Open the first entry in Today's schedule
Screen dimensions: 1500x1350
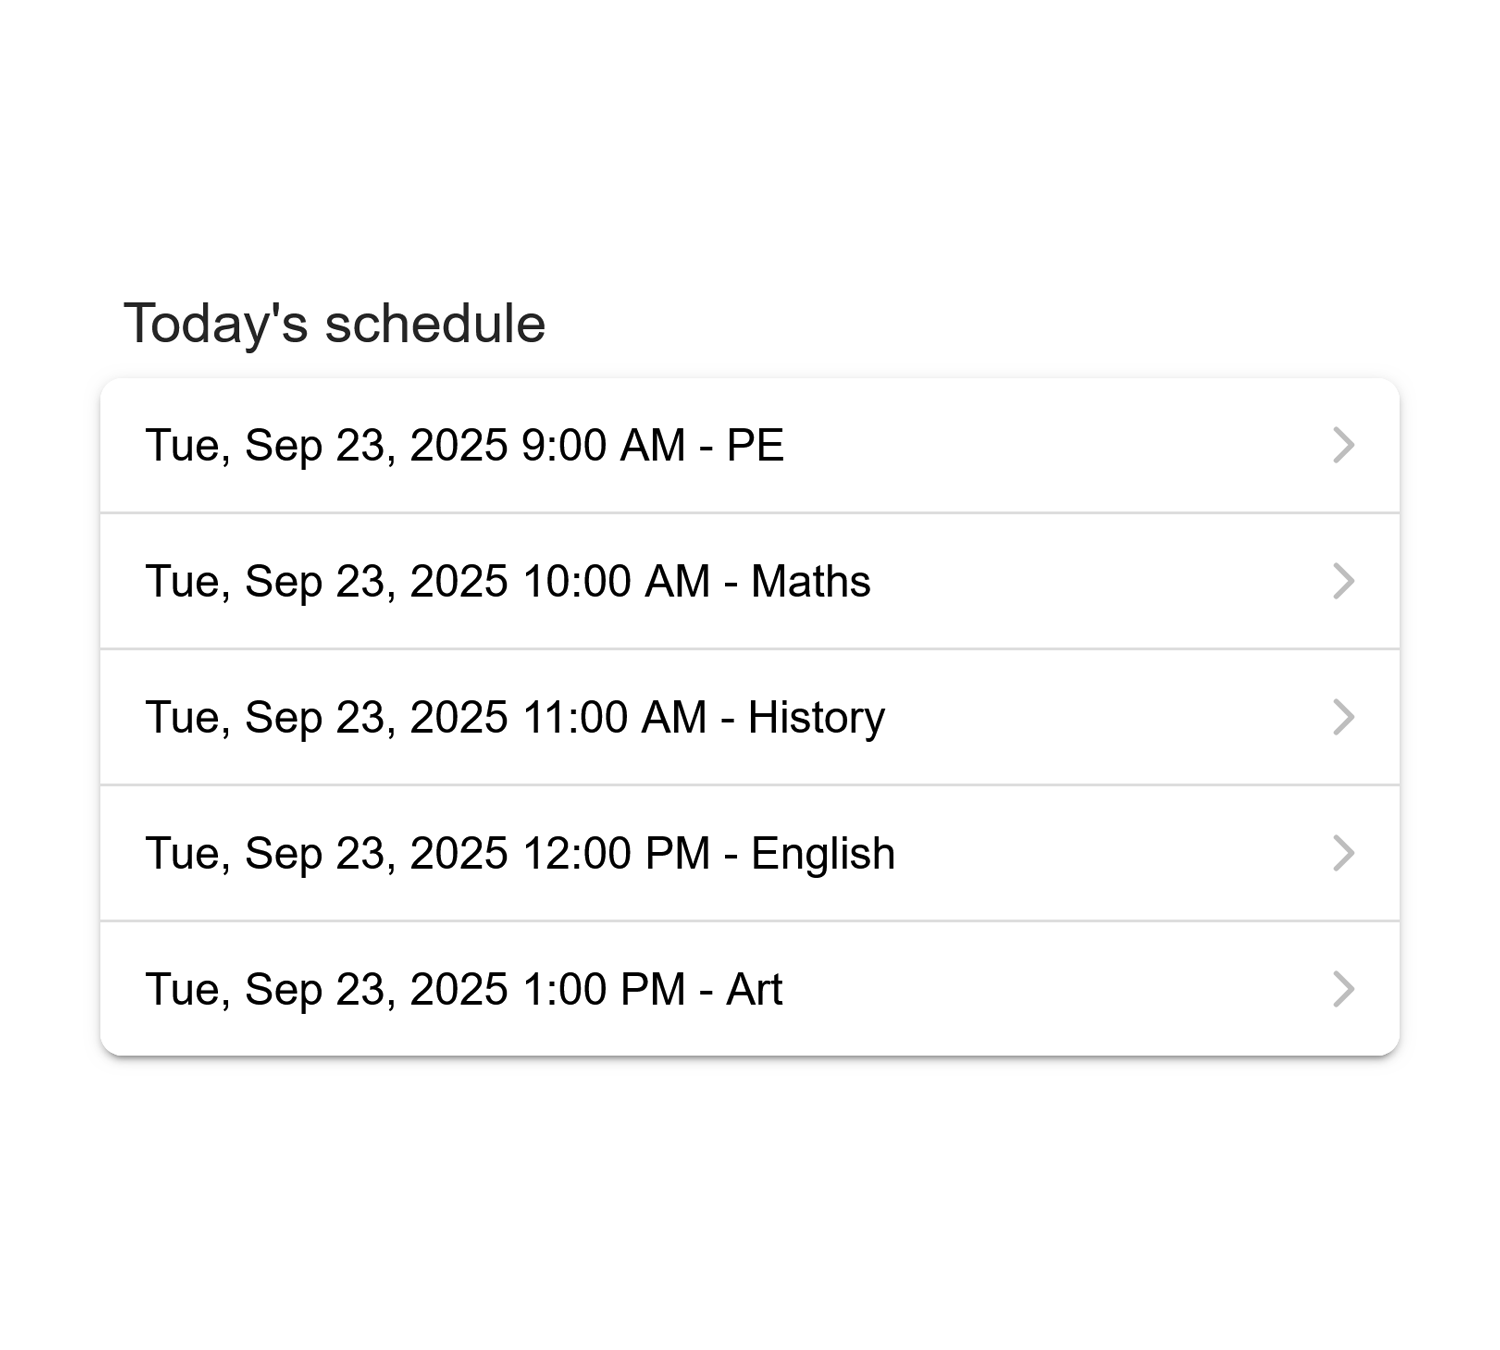[700, 445]
